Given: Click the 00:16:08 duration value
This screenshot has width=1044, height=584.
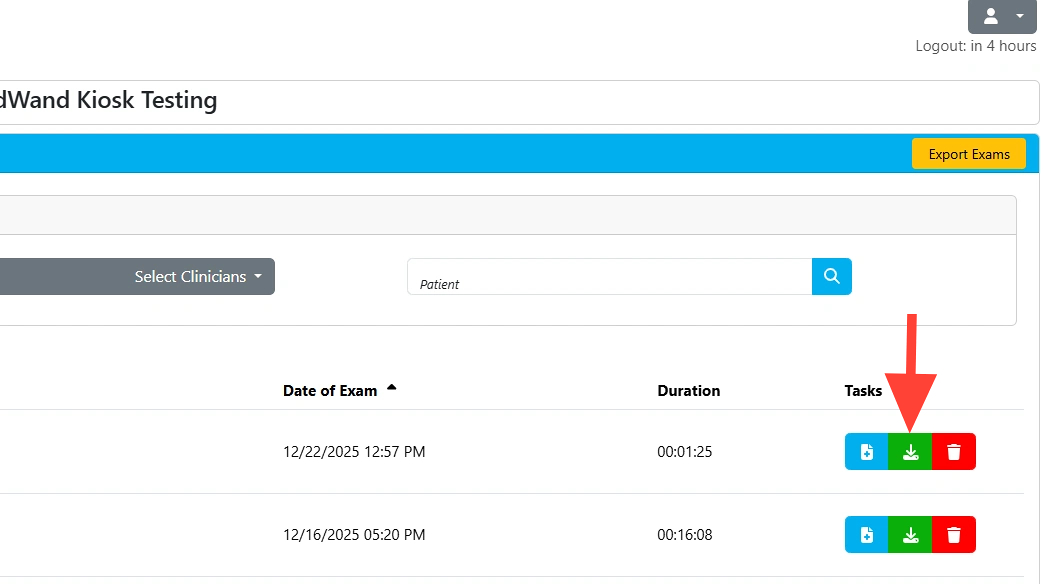Looking at the screenshot, I should point(684,535).
